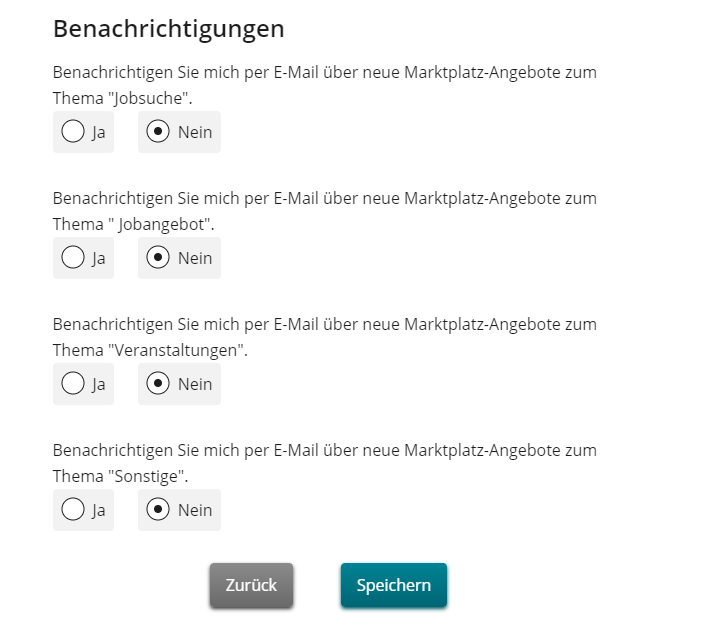716x642 pixels.
Task: Click the Sonstige notification description text
Action: tap(325, 463)
